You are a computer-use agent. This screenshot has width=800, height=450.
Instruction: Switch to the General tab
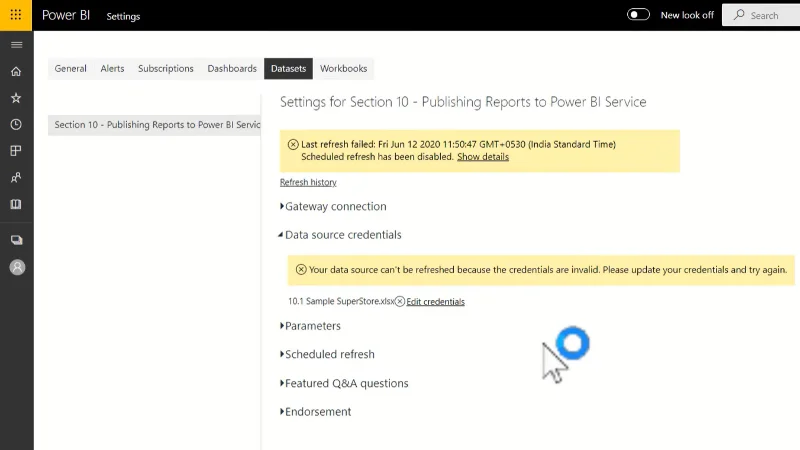(70, 68)
